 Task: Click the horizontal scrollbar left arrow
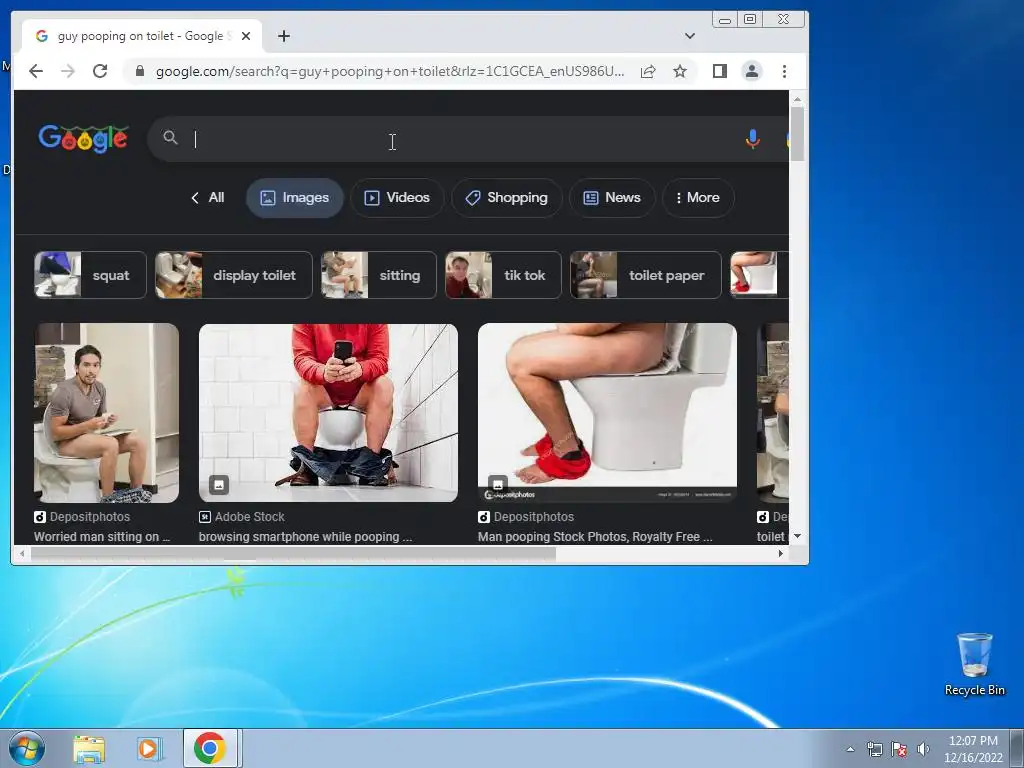point(22,554)
